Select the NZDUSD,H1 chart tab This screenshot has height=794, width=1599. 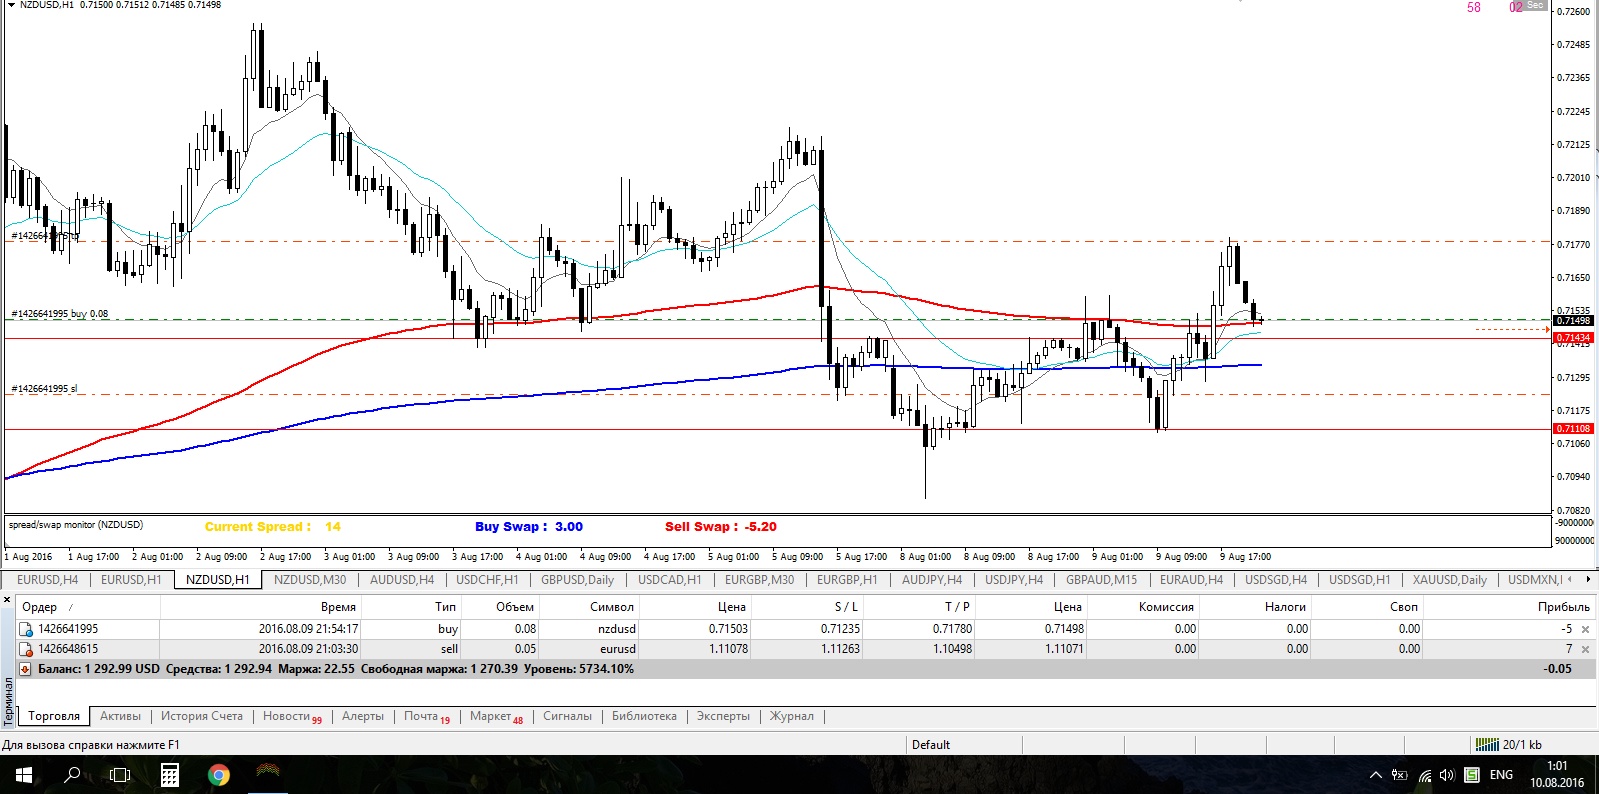pos(218,580)
